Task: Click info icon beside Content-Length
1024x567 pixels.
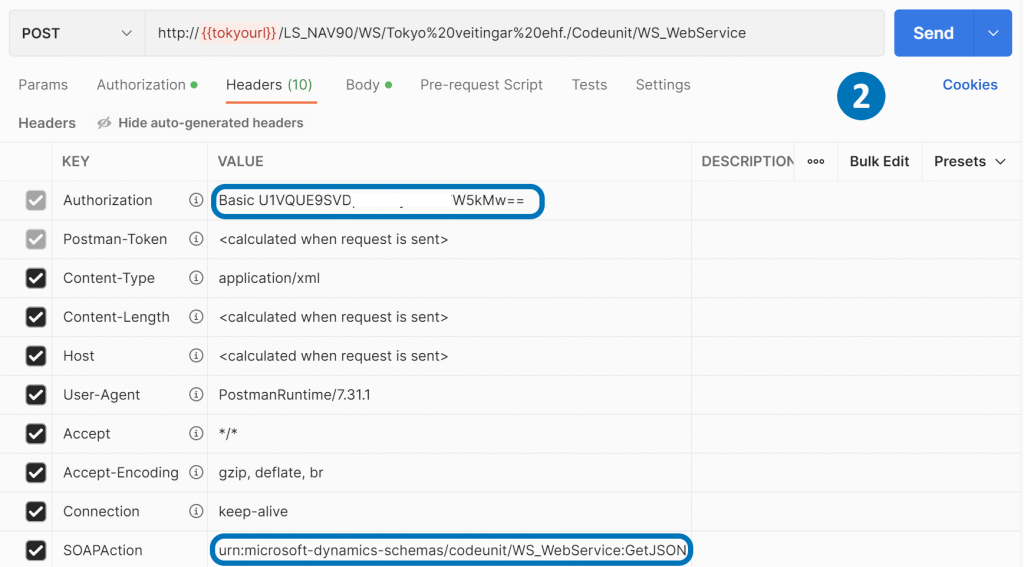Action: pos(196,318)
